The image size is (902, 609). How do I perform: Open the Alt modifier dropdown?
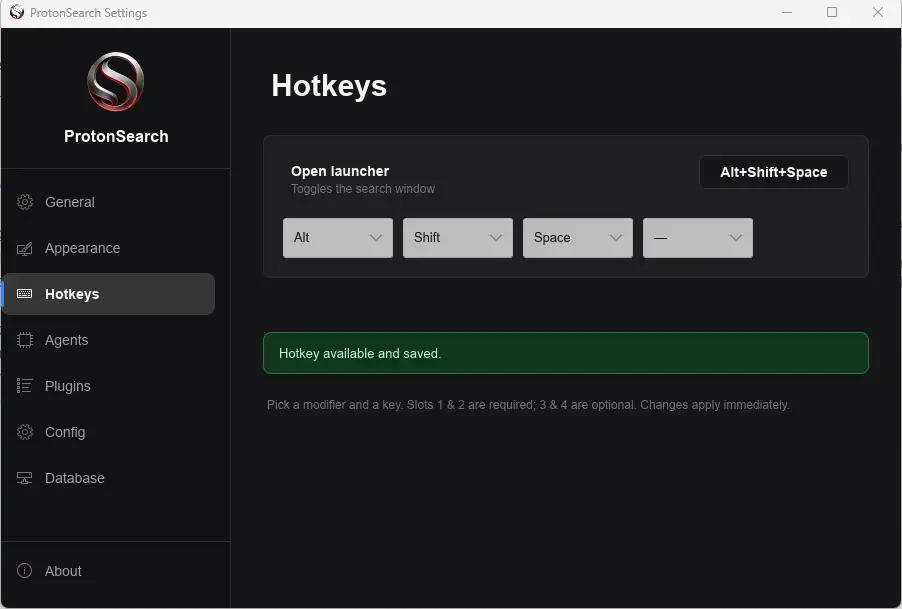(338, 238)
